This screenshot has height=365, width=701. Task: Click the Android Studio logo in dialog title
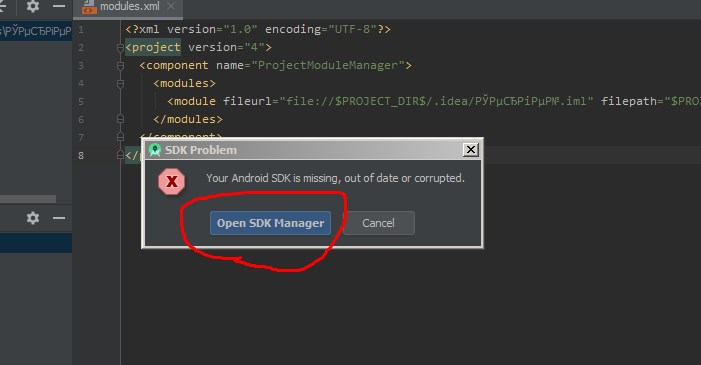pos(155,150)
